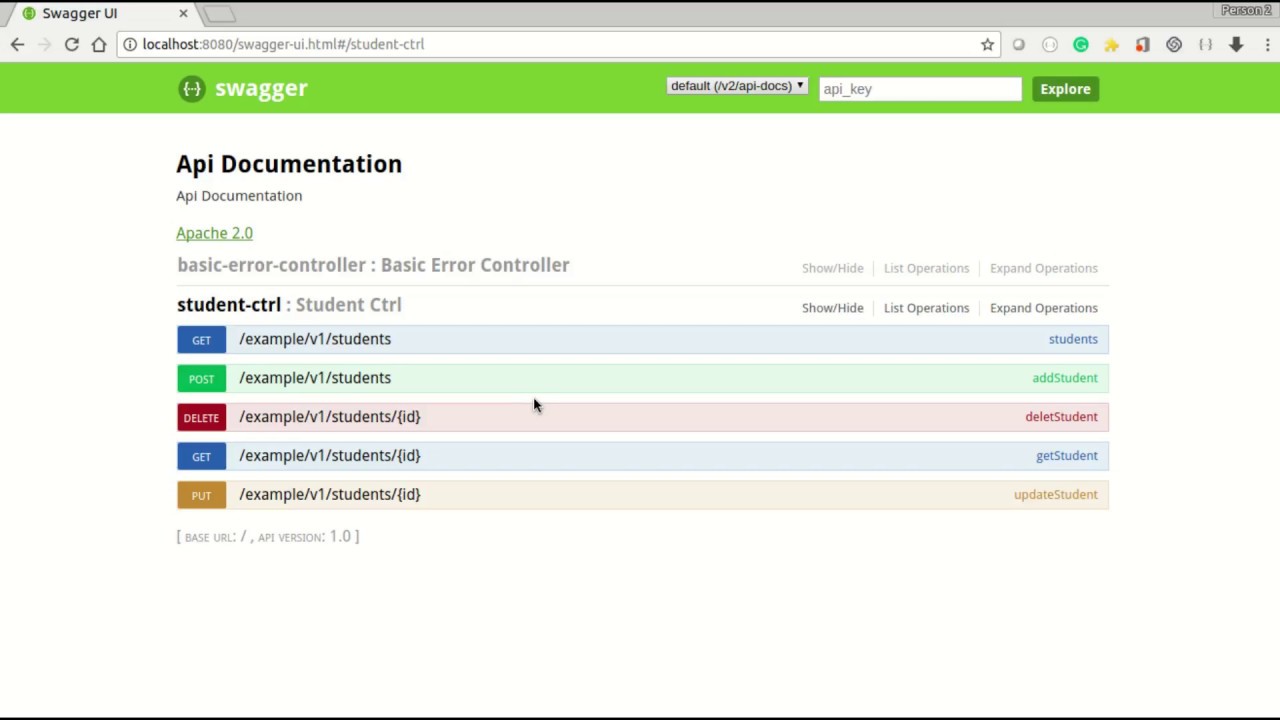
Task: Click the green POST method badge
Action: click(x=201, y=379)
